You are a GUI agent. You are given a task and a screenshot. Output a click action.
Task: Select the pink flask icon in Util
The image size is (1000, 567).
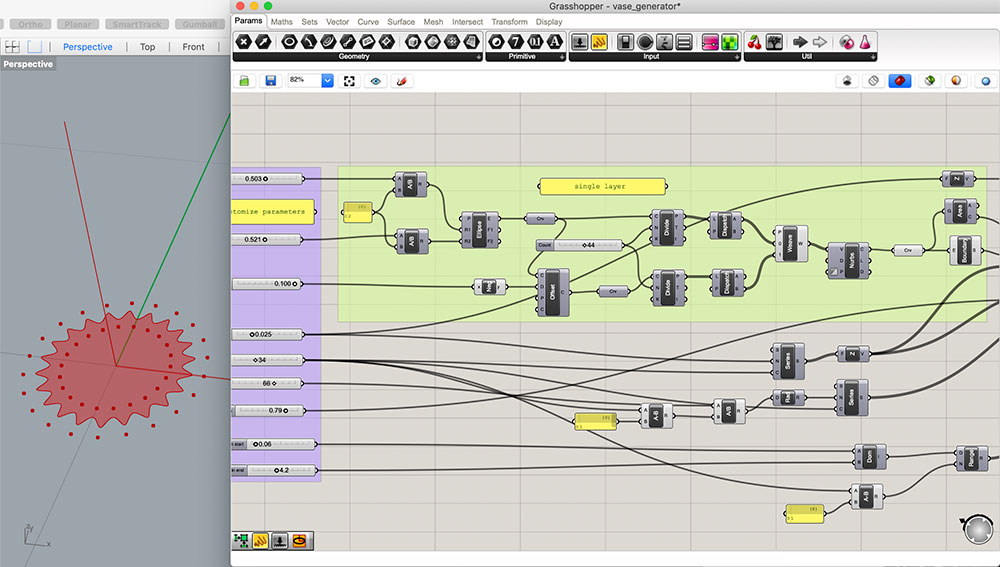(865, 42)
